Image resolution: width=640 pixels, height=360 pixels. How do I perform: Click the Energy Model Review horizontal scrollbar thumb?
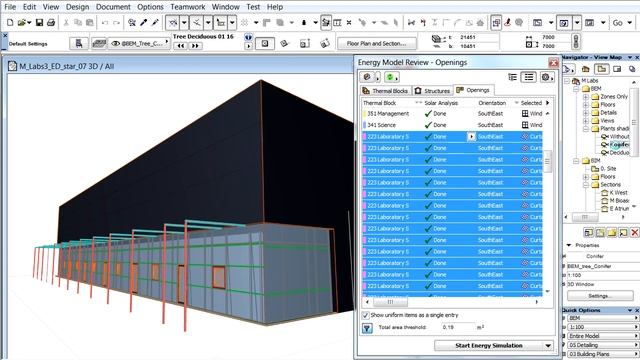point(390,302)
